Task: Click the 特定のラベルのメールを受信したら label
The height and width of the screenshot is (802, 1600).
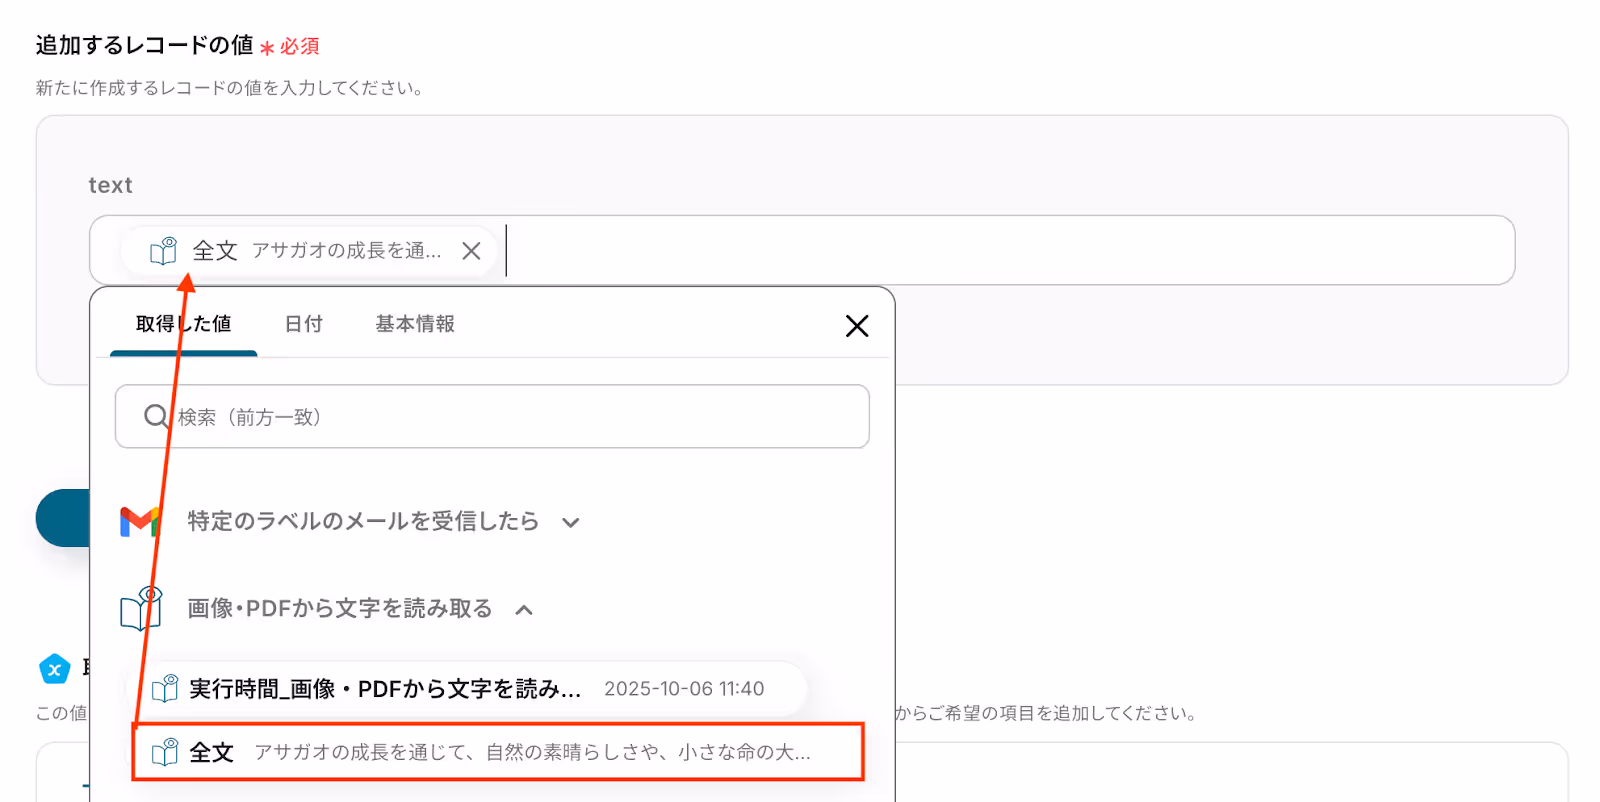Action: click(x=363, y=521)
